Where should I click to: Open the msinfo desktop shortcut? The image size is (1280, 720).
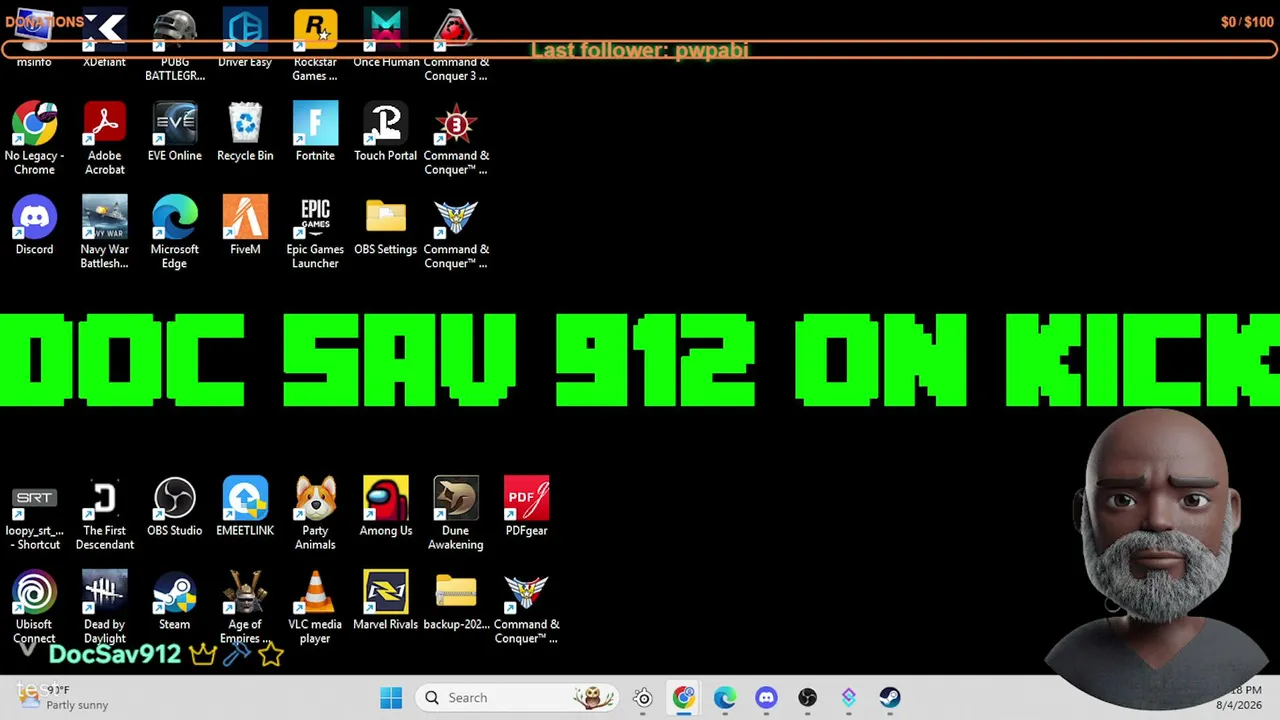coord(34,40)
